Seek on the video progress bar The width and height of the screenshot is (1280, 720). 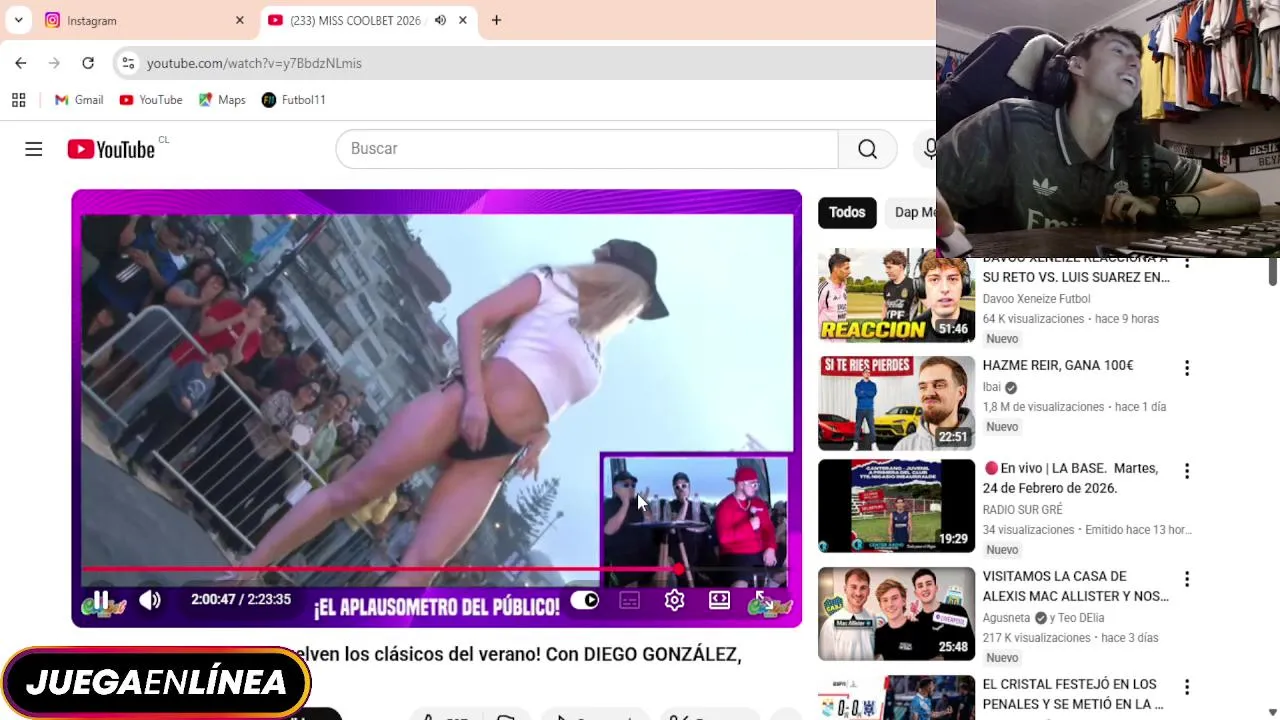point(436,569)
